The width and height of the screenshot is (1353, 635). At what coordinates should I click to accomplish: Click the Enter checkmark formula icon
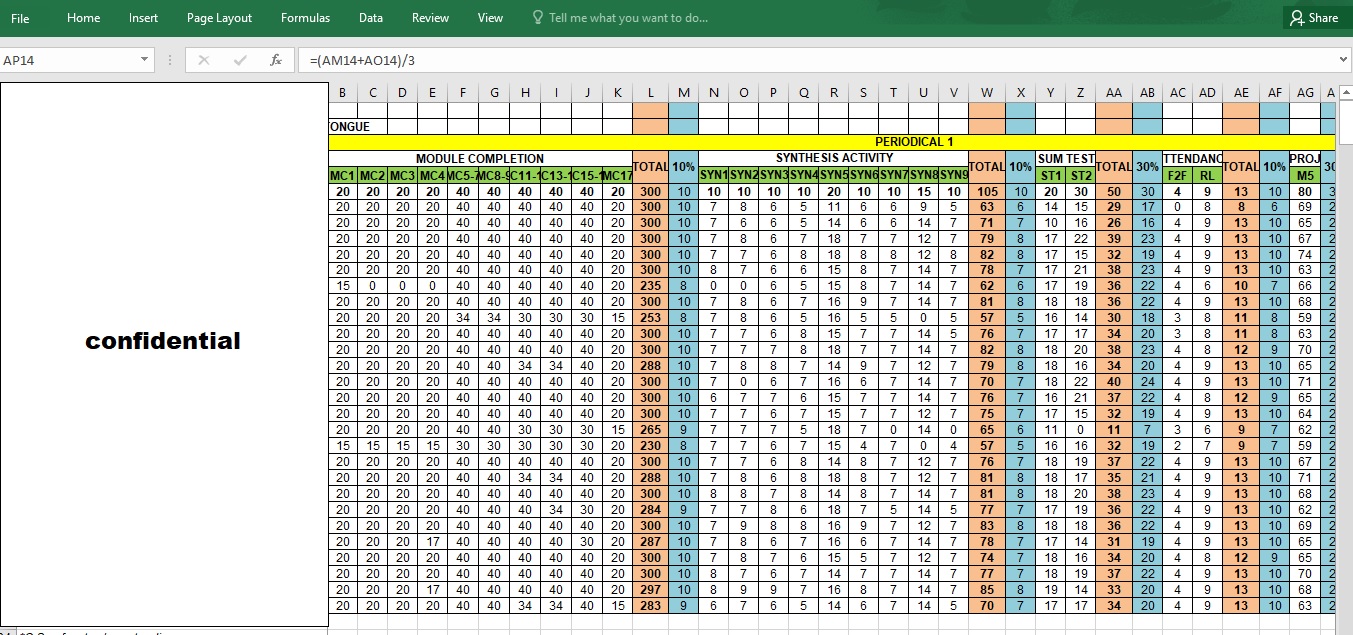[240, 60]
